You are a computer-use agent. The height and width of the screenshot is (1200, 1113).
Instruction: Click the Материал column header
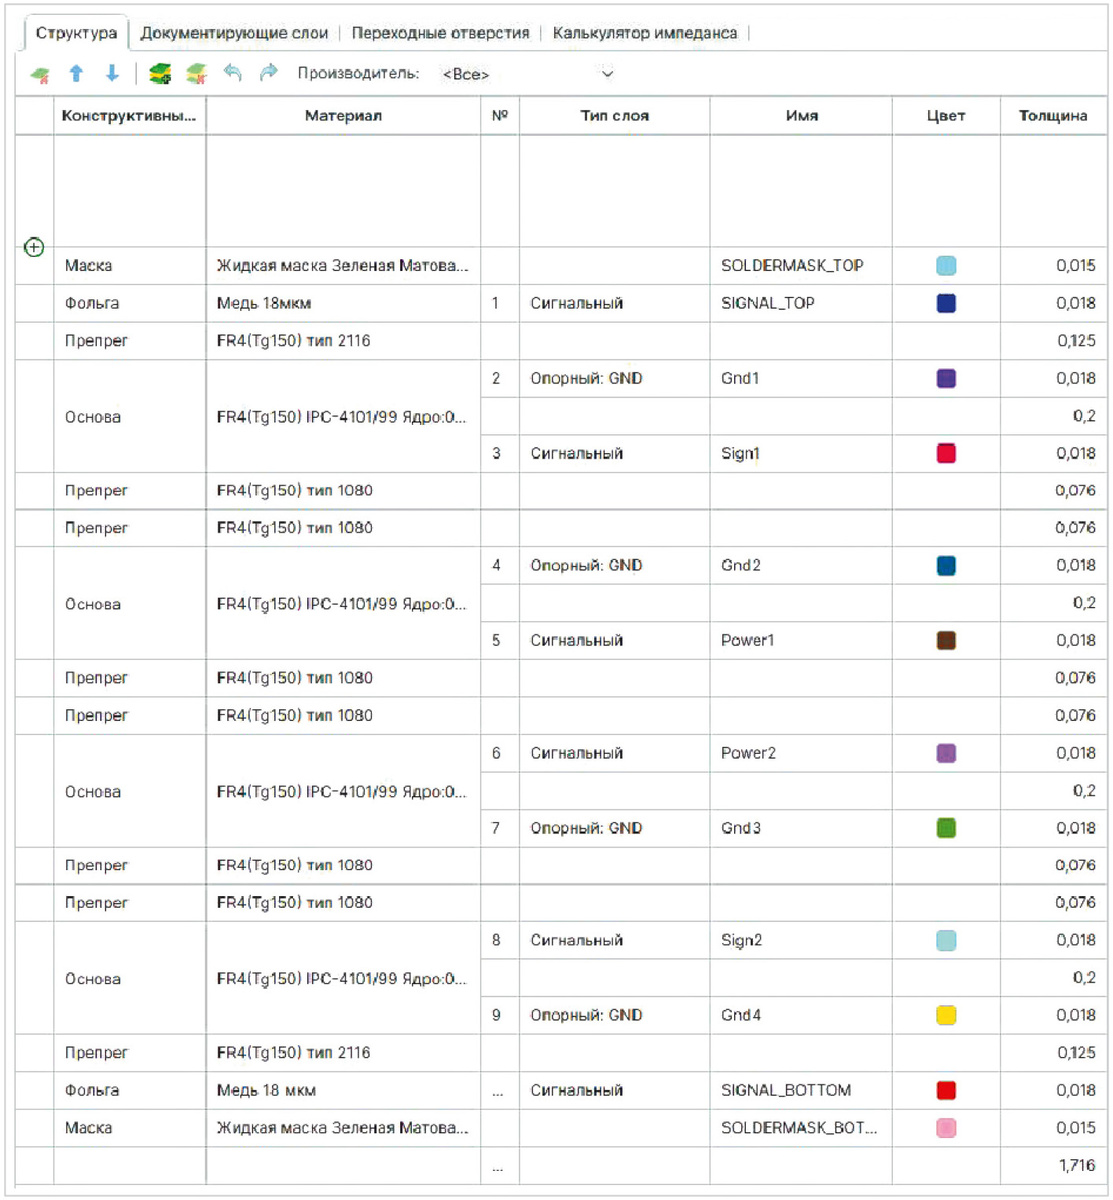click(x=343, y=116)
